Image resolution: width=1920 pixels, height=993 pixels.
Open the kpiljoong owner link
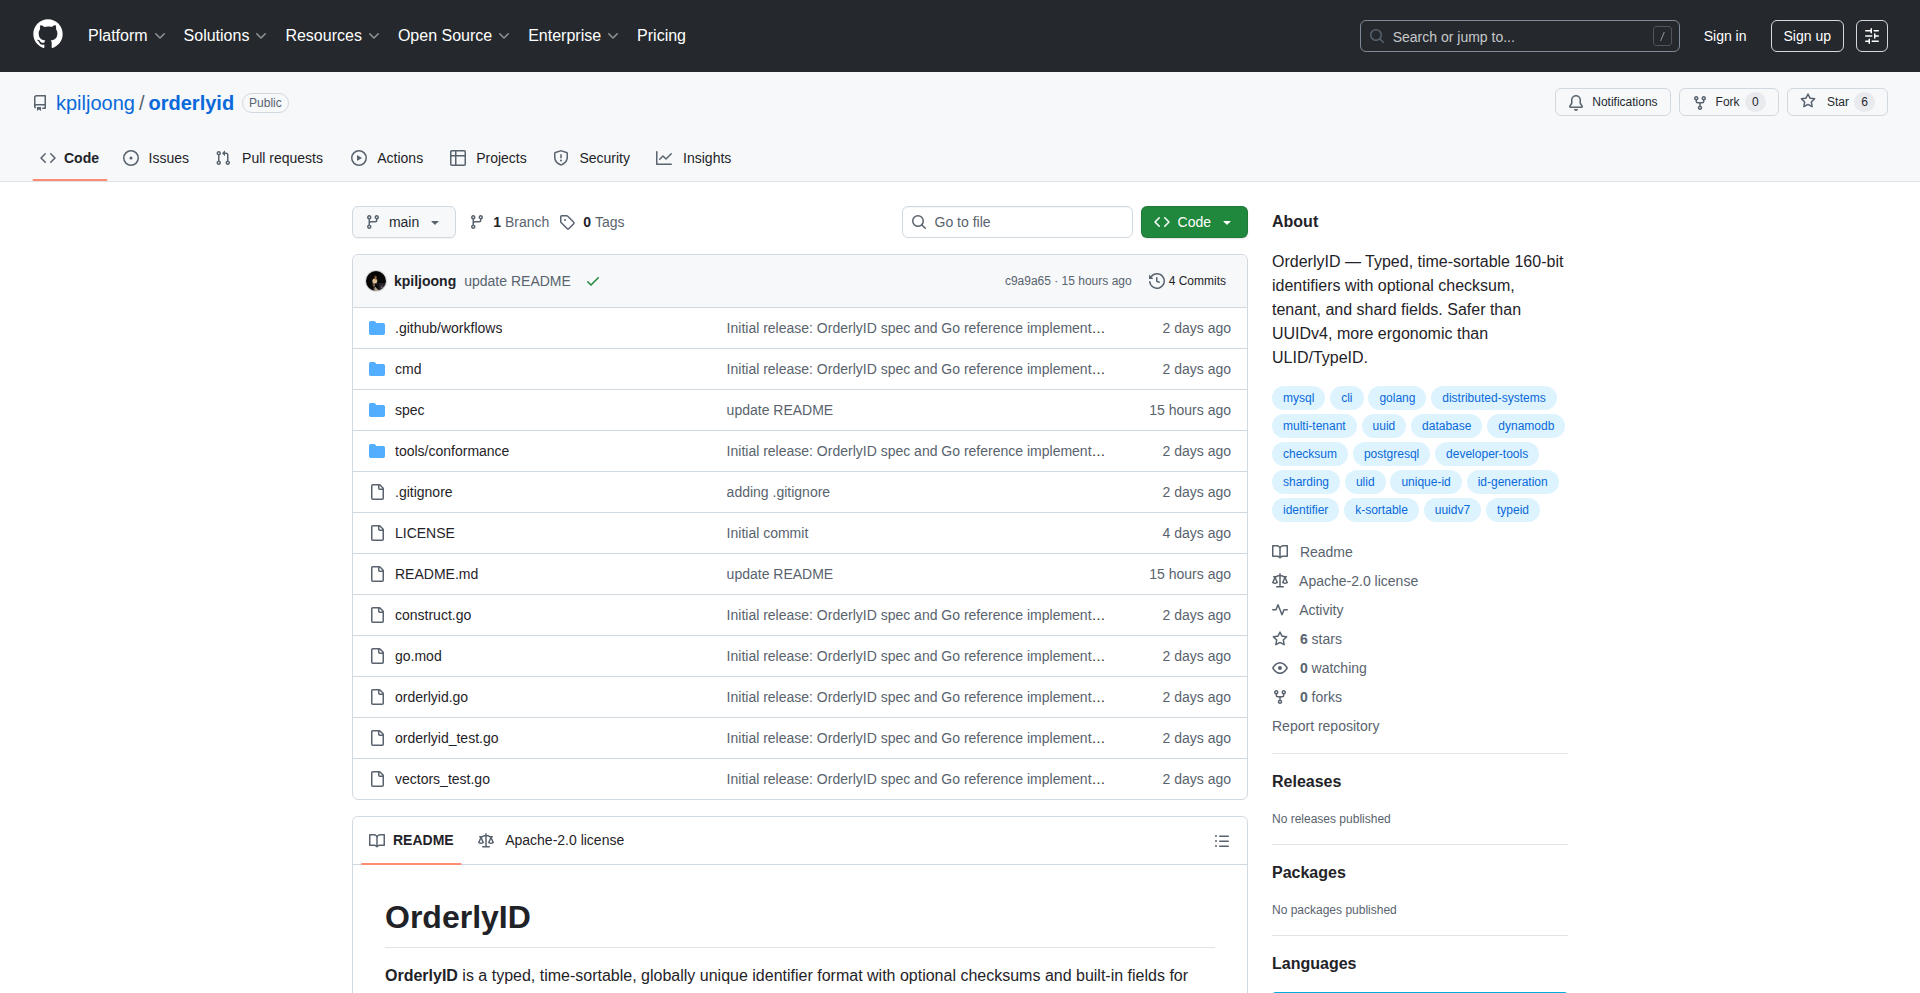[95, 103]
